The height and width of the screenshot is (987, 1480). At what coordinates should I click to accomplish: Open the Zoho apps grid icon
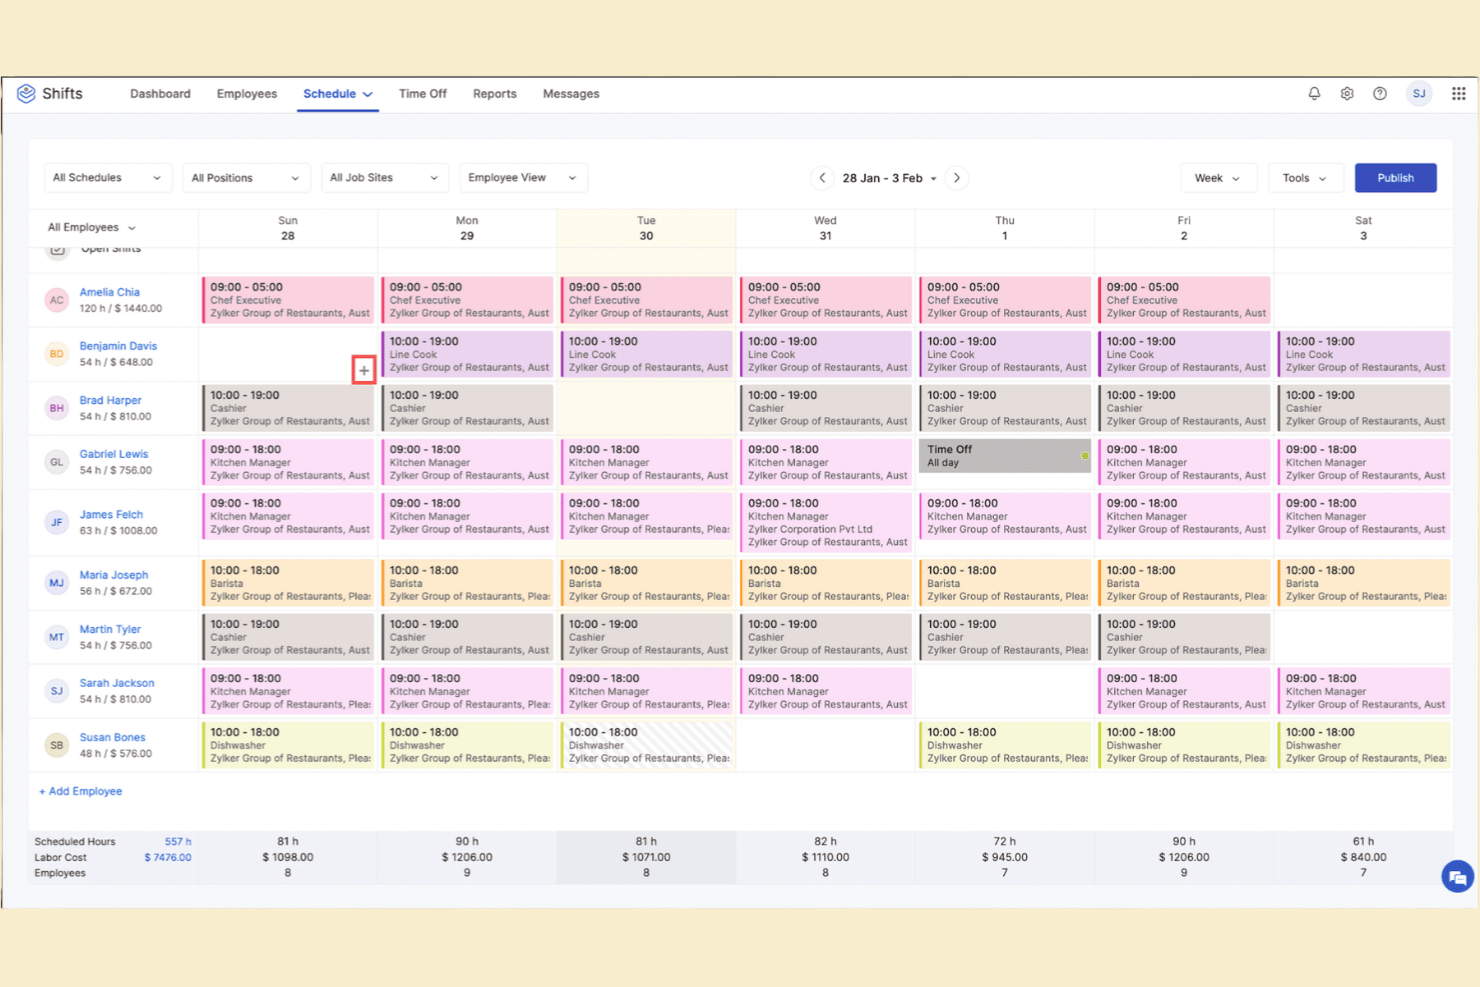(1458, 93)
